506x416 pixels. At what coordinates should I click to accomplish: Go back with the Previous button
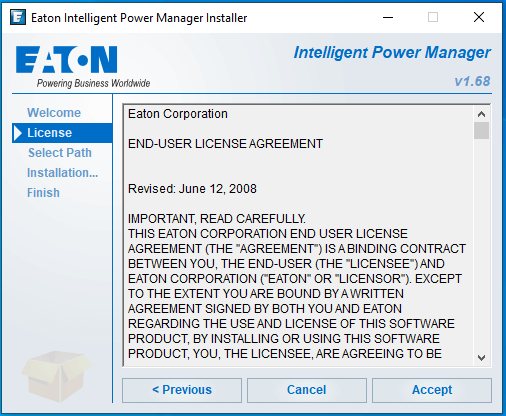182,390
